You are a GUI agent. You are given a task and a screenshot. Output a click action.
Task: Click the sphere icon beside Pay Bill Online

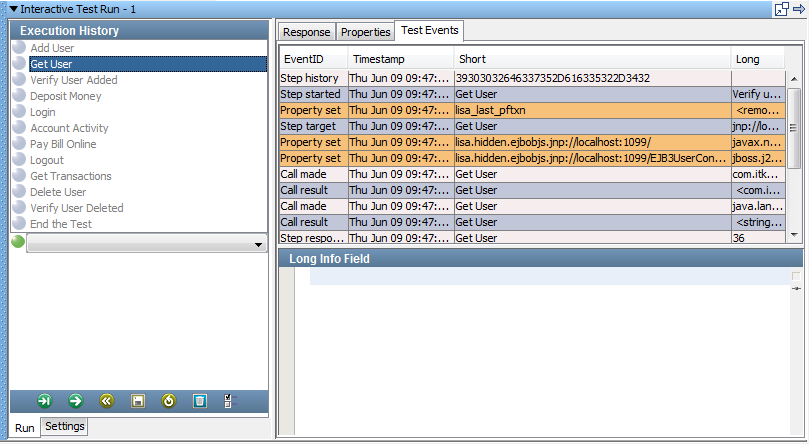[x=20, y=143]
